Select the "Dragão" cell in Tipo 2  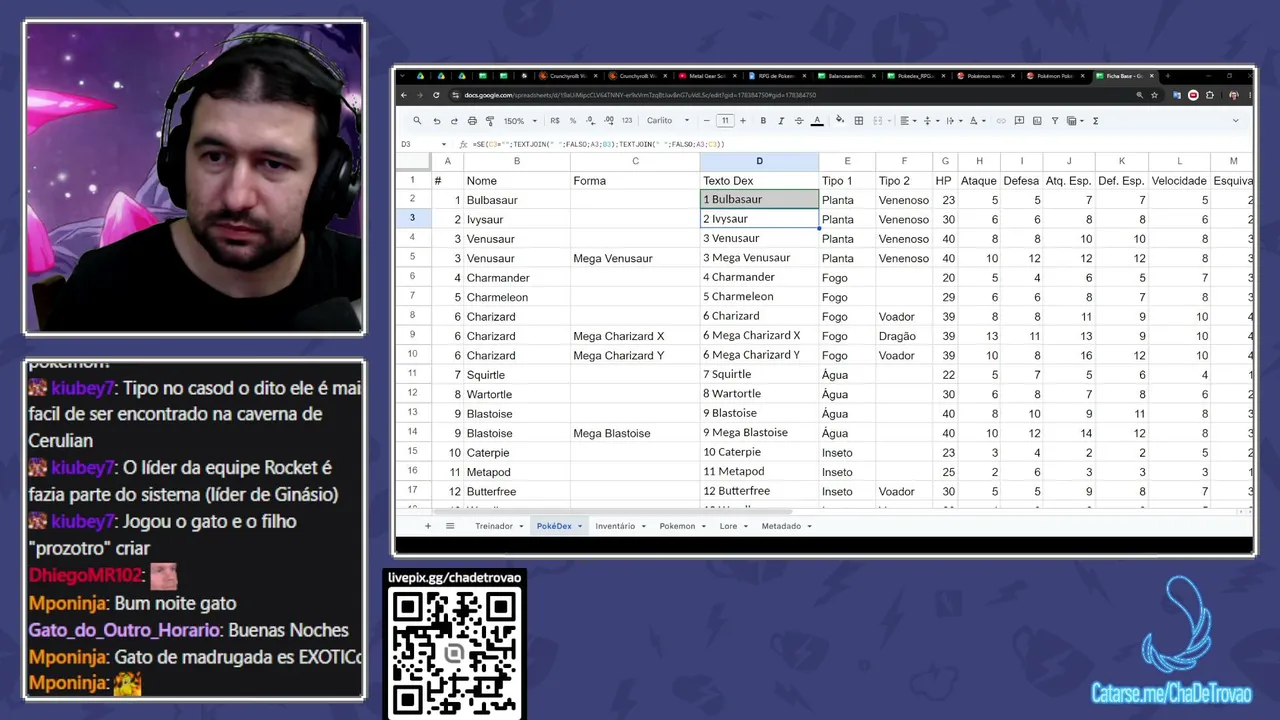[x=904, y=336]
